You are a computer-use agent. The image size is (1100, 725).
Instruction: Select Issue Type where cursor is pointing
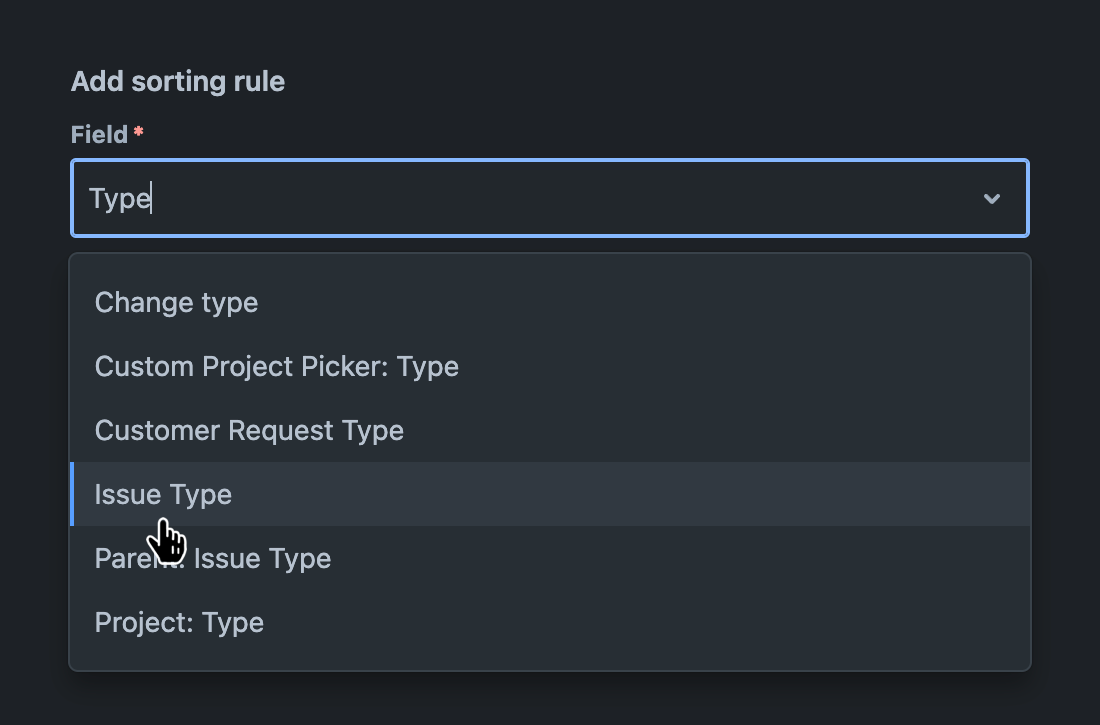(163, 494)
